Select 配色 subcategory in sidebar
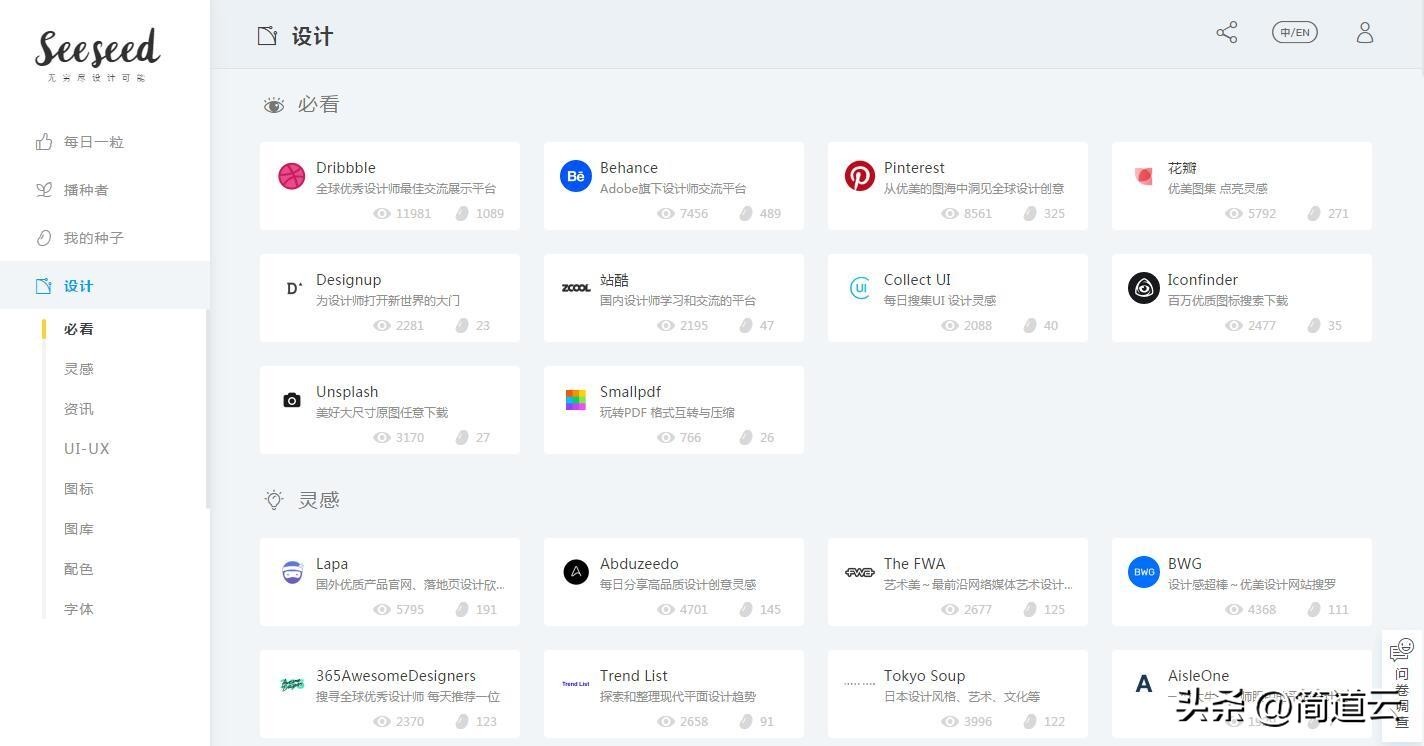 [79, 569]
